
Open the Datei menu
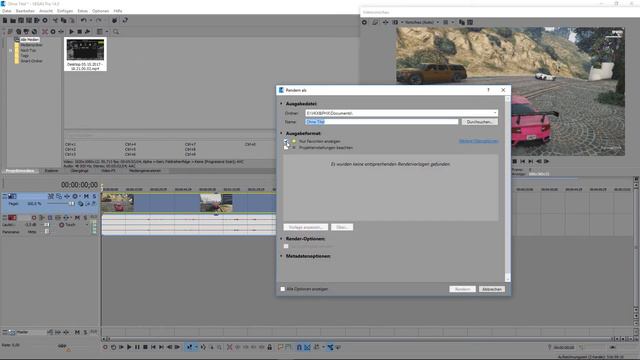click(7, 11)
